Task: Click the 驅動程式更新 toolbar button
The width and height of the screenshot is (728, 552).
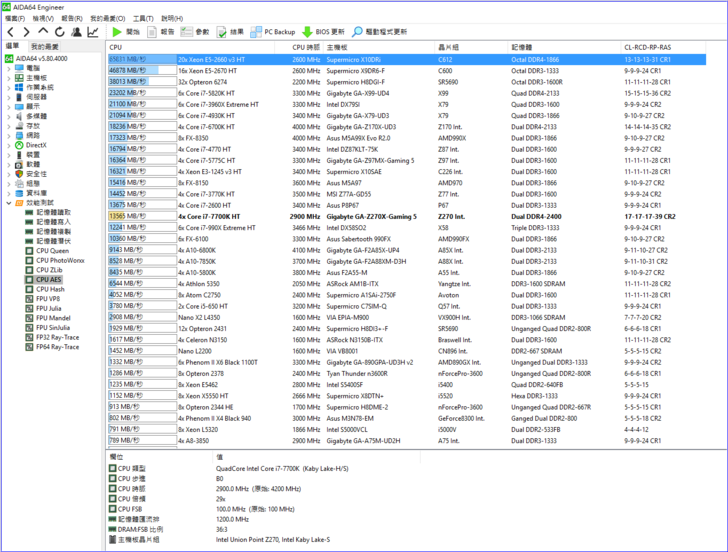Action: pos(379,32)
